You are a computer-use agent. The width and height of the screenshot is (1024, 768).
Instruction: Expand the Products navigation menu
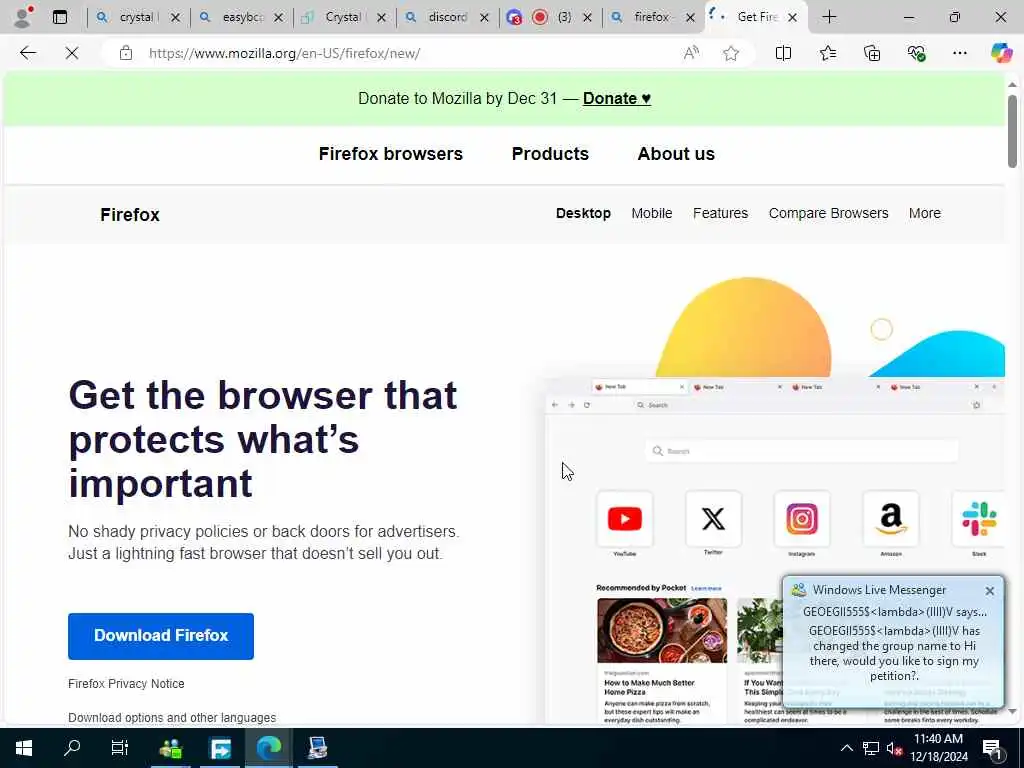550,154
